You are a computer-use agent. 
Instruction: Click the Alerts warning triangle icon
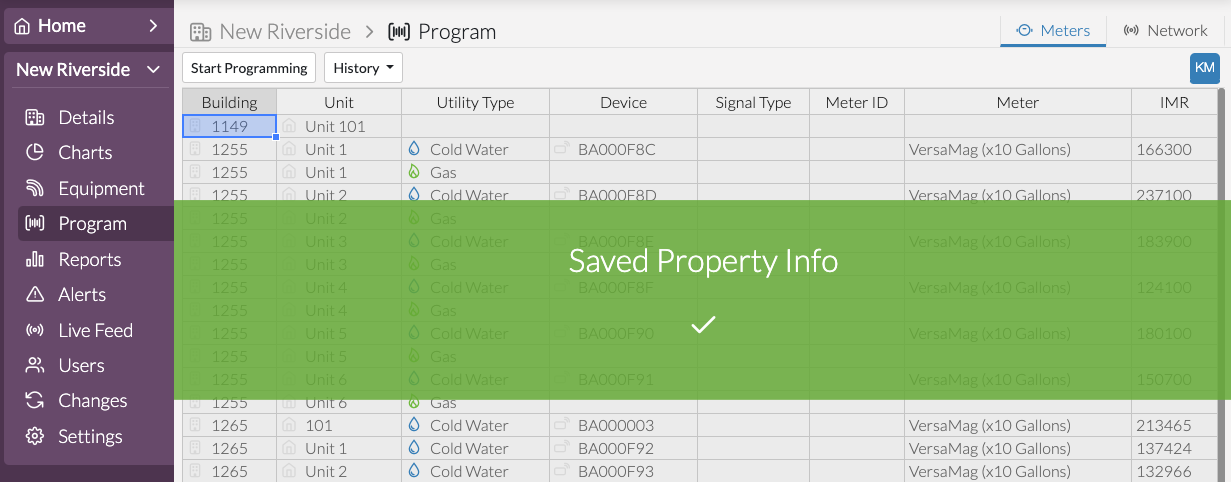[x=35, y=294]
